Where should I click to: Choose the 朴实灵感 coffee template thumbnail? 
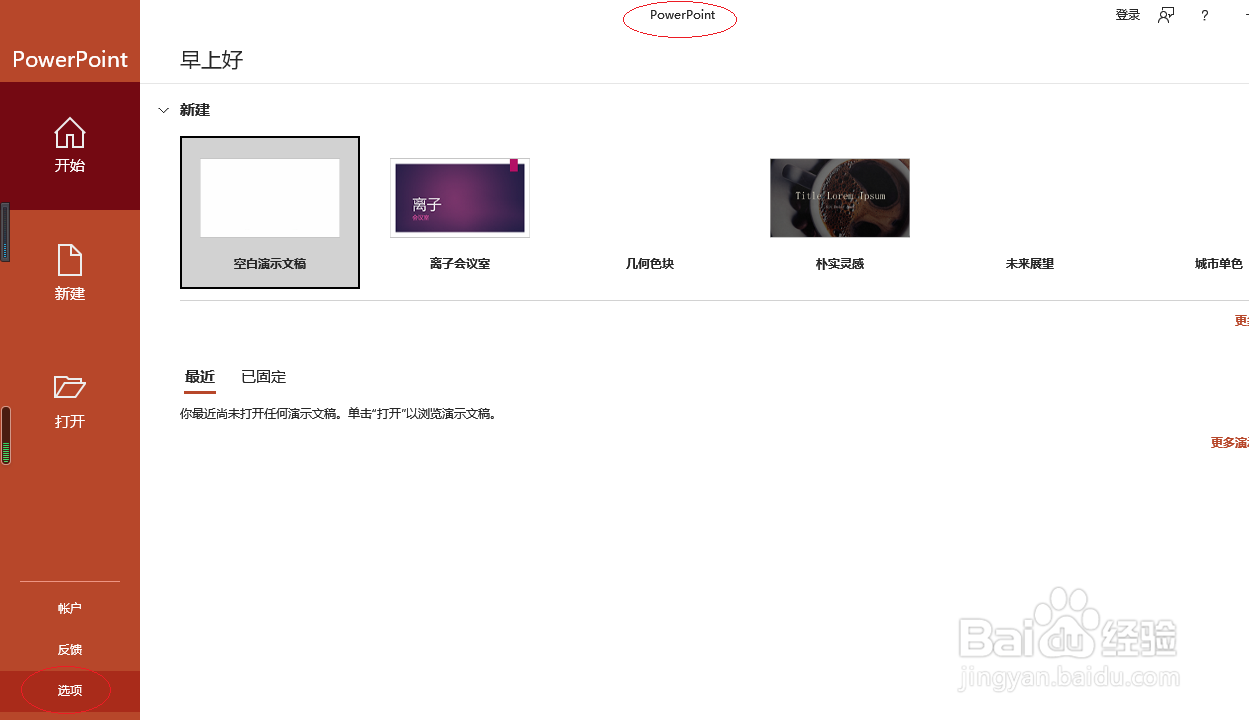(840, 198)
